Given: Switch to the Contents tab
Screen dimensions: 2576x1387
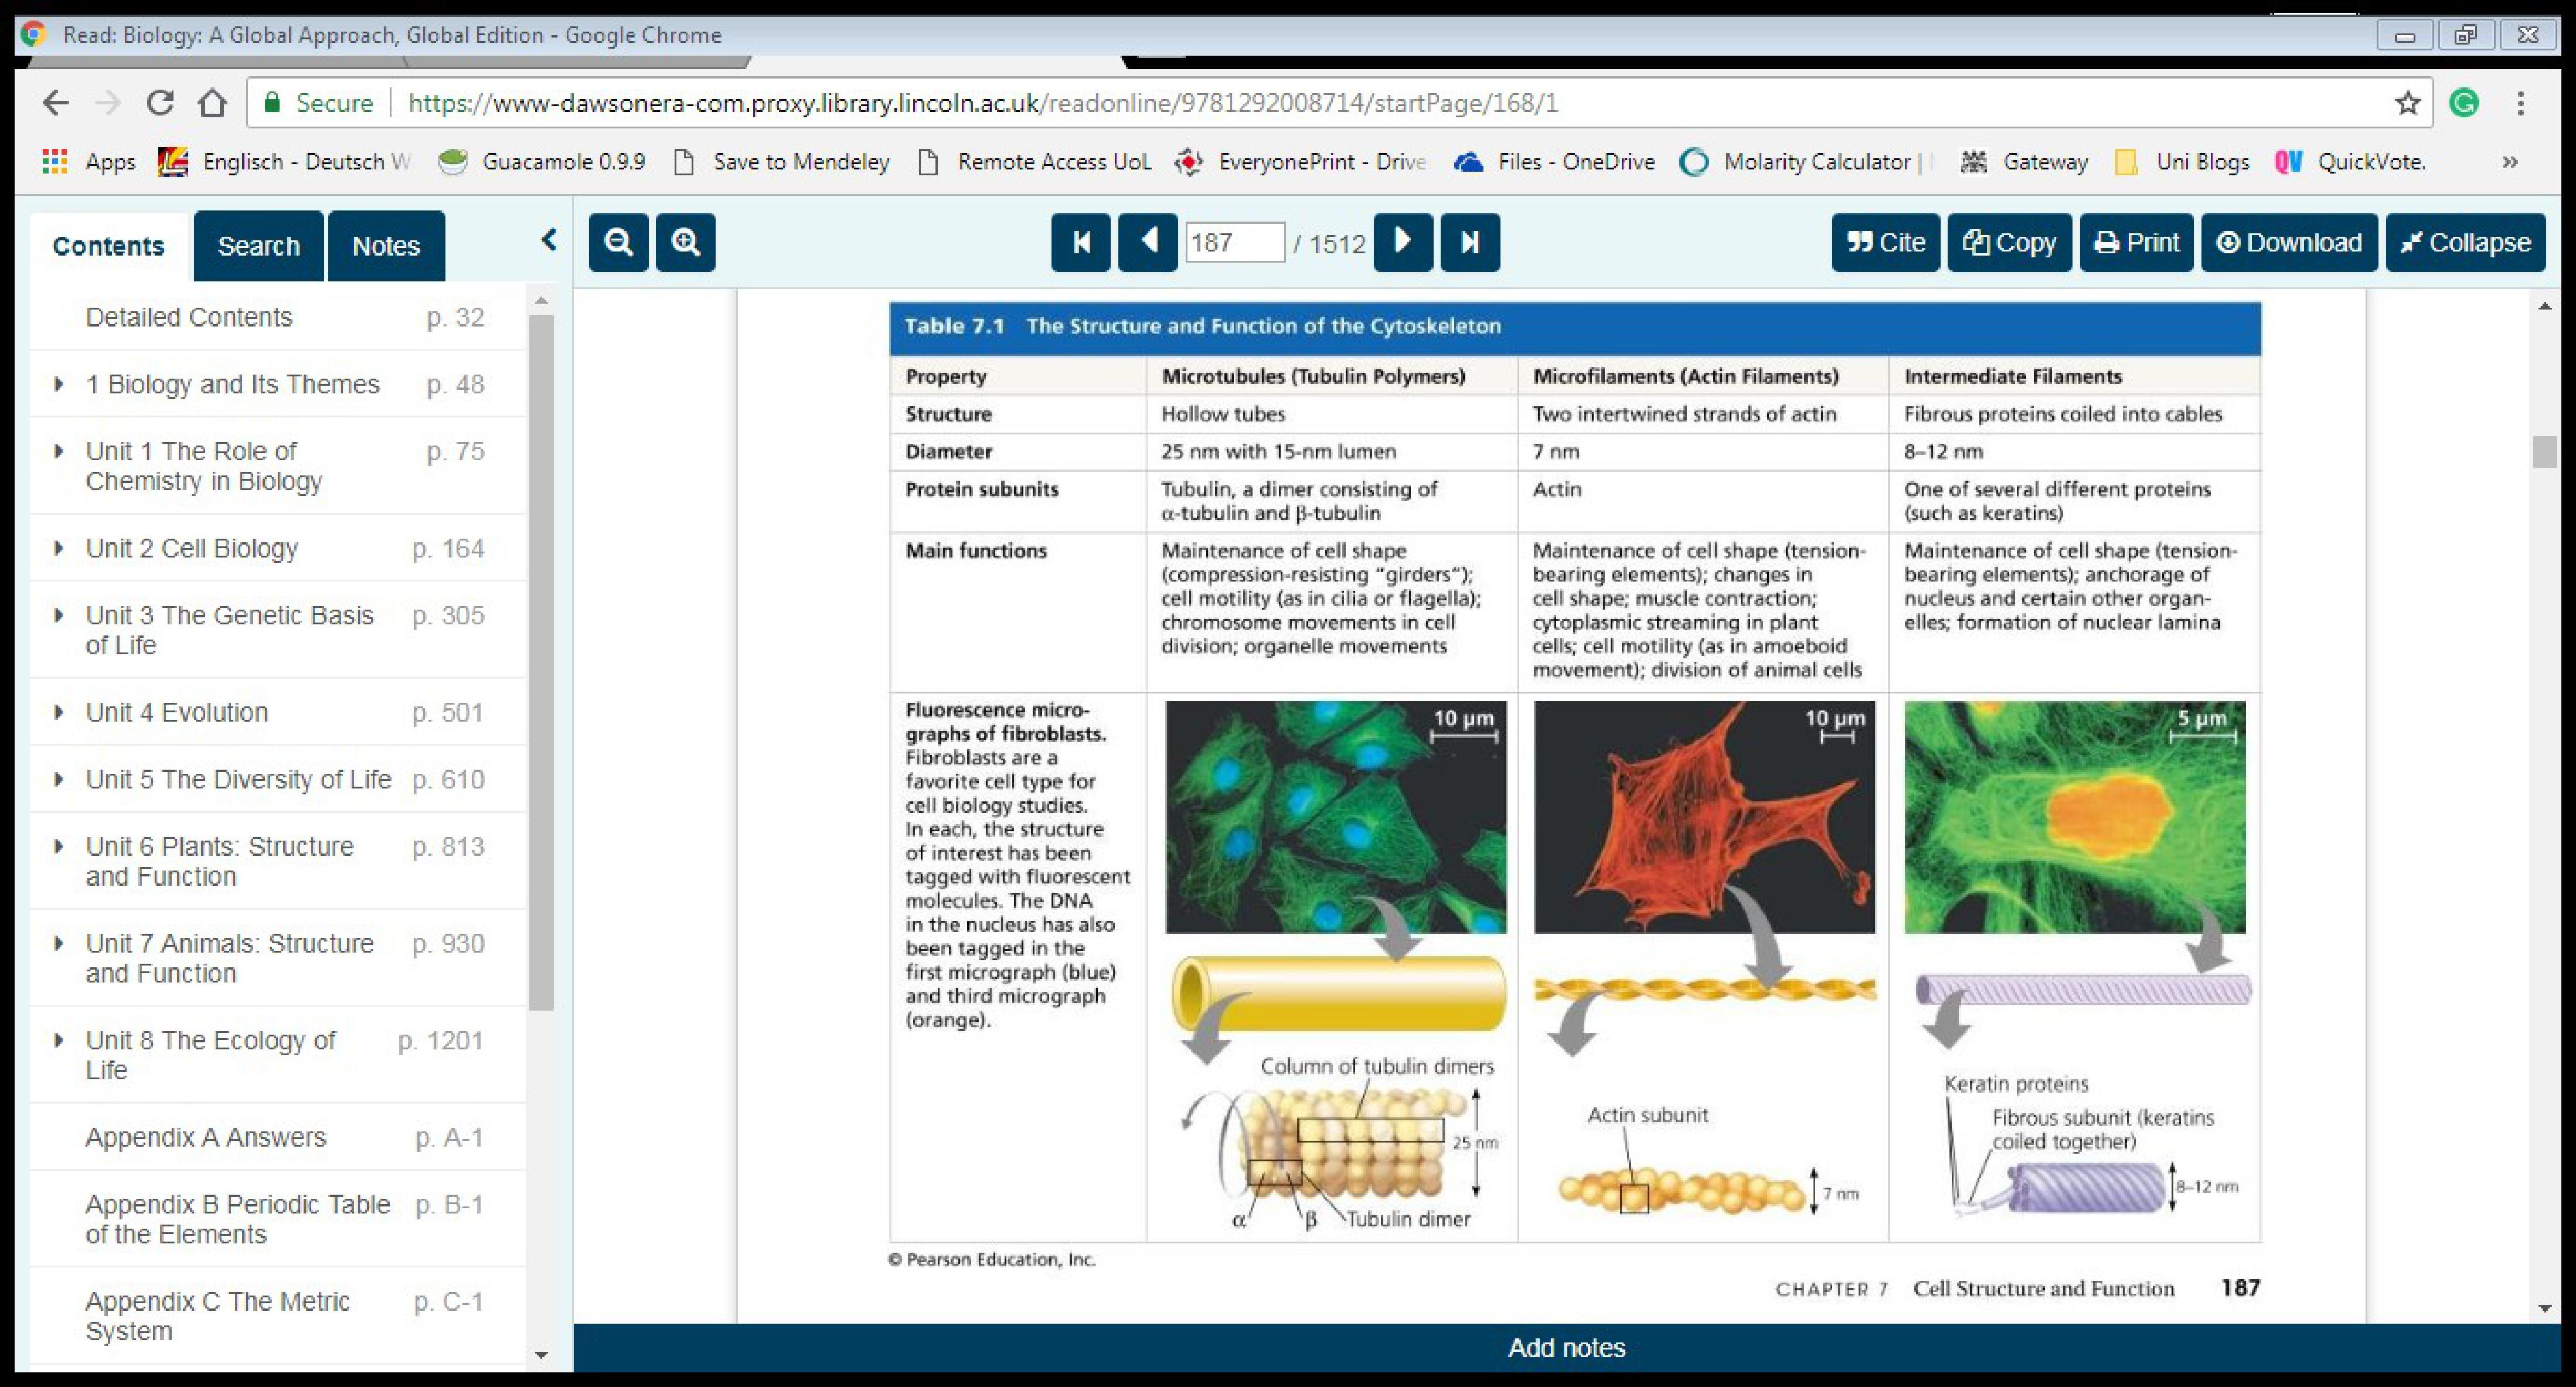Looking at the screenshot, I should pyautogui.click(x=108, y=246).
